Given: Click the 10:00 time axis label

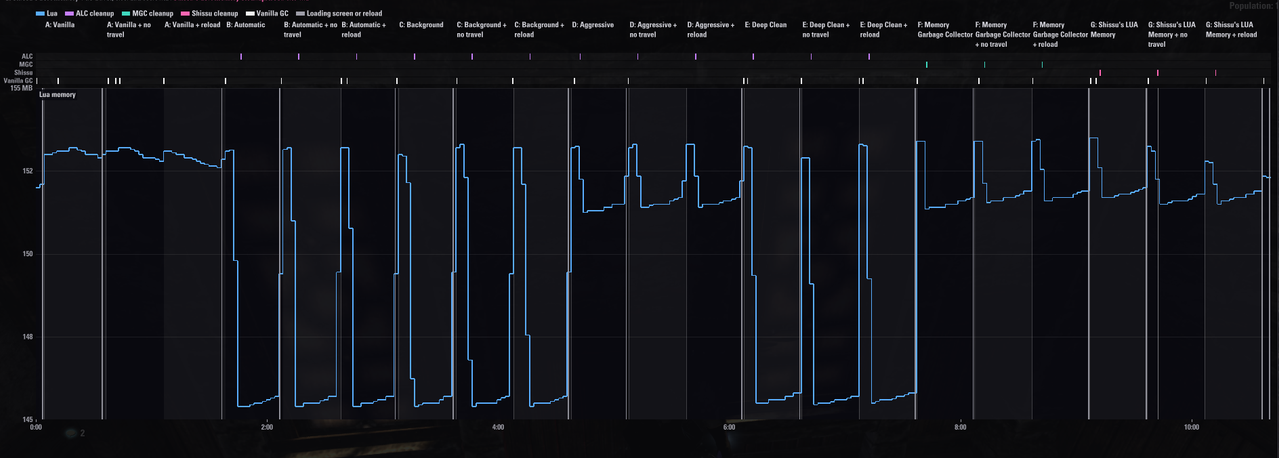Looking at the screenshot, I should click(x=1191, y=427).
